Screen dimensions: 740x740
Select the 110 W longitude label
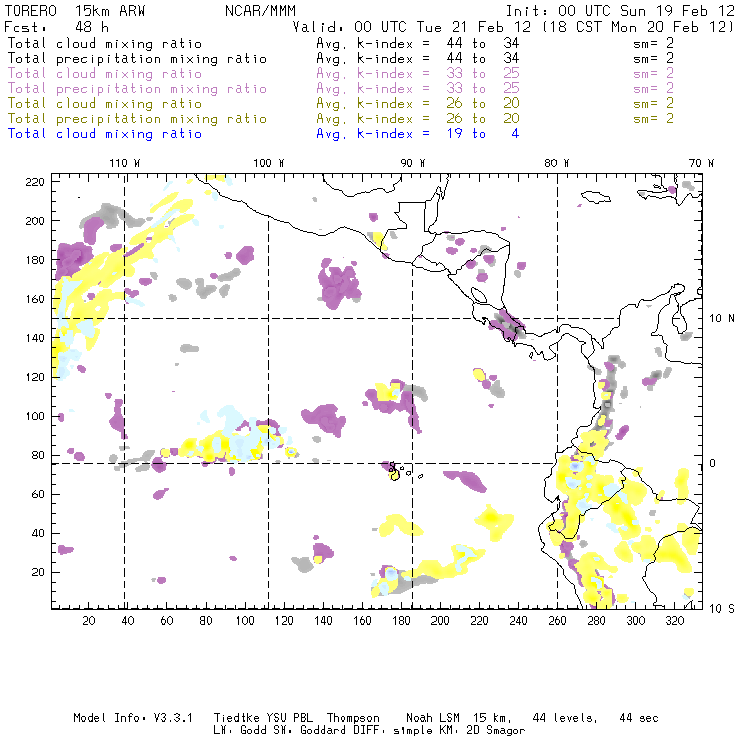[124, 163]
